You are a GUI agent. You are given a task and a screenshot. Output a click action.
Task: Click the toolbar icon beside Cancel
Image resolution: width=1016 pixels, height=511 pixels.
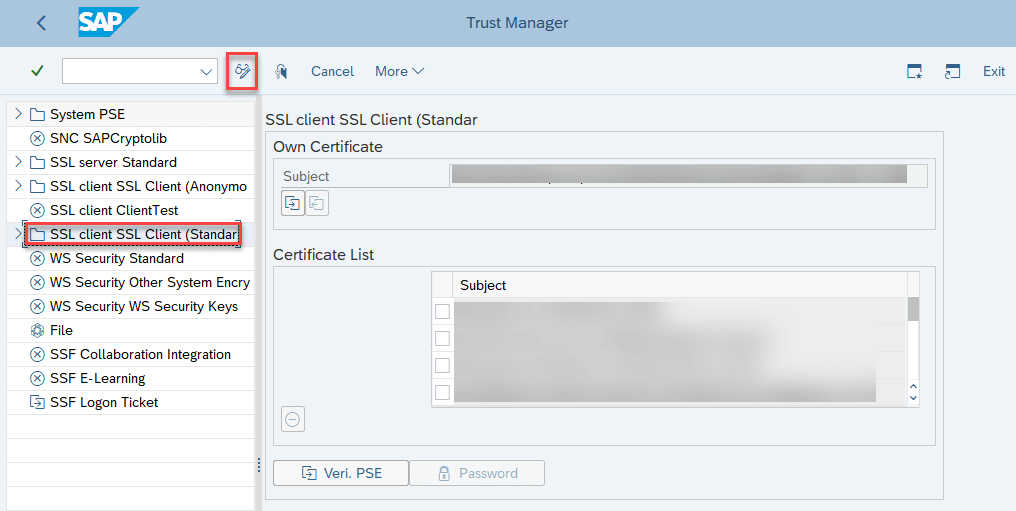[x=281, y=71]
